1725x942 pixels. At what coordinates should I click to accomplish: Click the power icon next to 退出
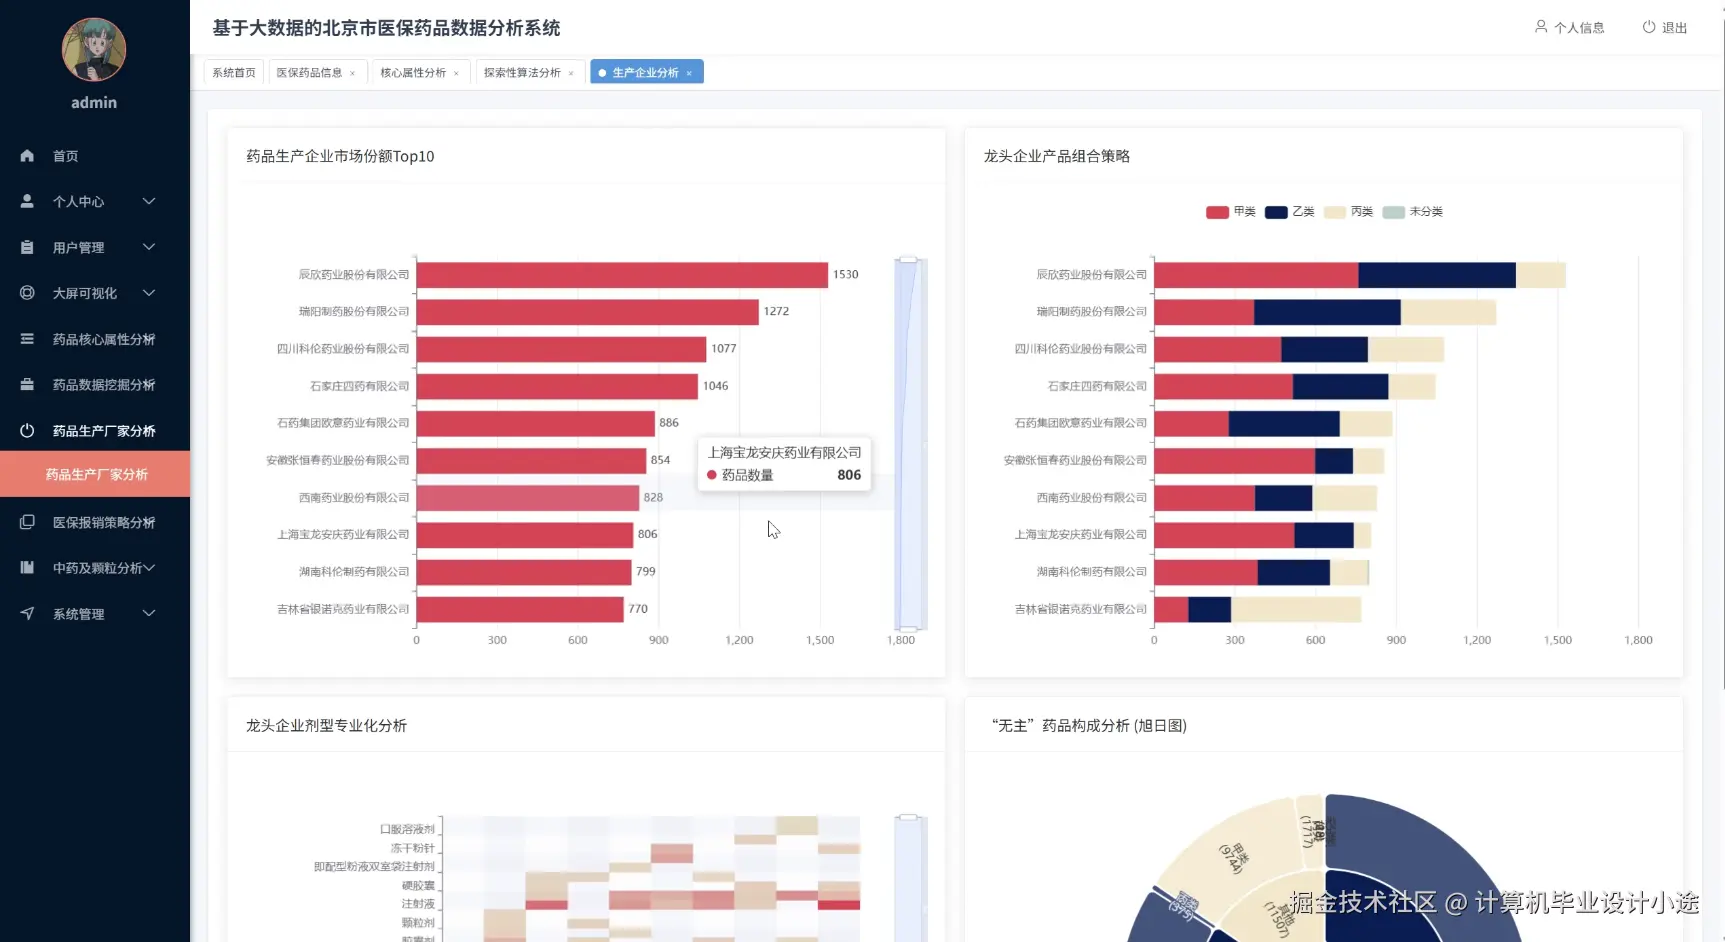point(1649,27)
